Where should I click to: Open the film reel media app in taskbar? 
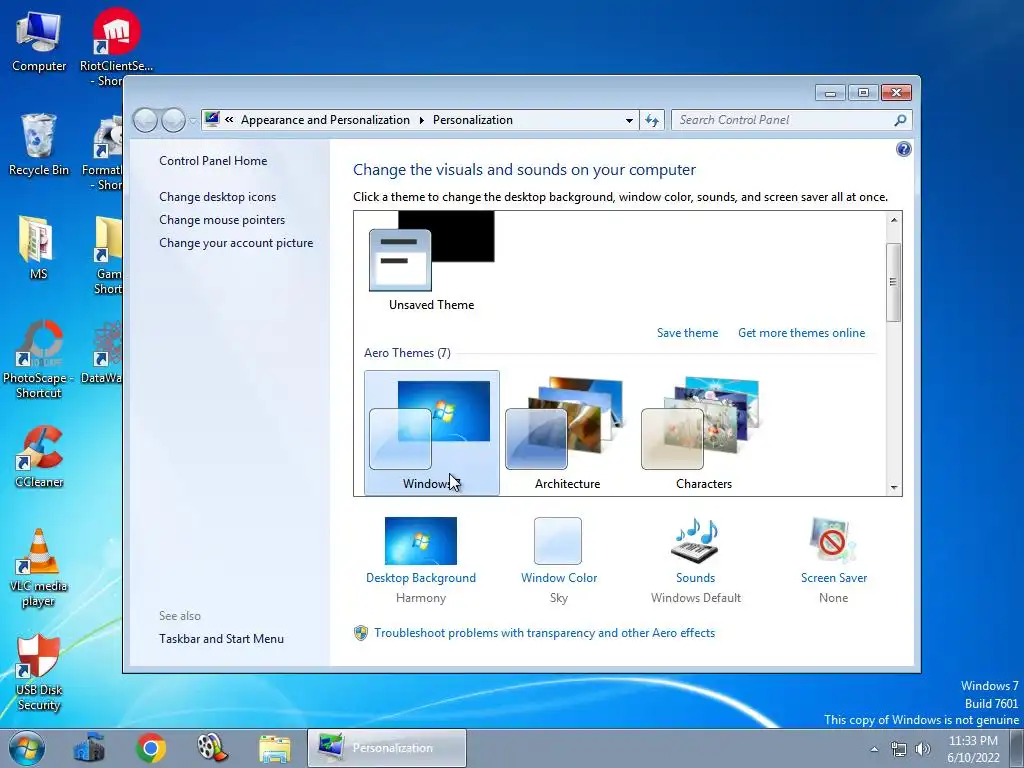coord(212,748)
